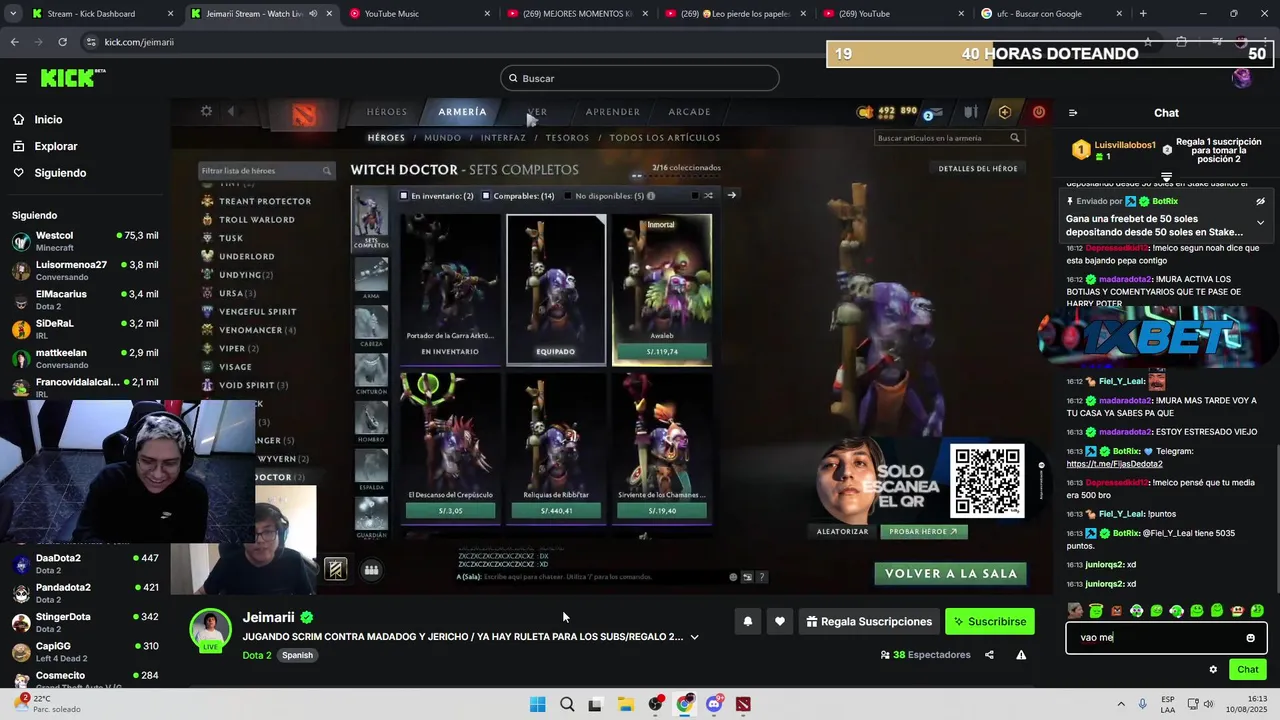The image size is (1280, 720).
Task: Go to the Kick home logo
Action: point(72,78)
